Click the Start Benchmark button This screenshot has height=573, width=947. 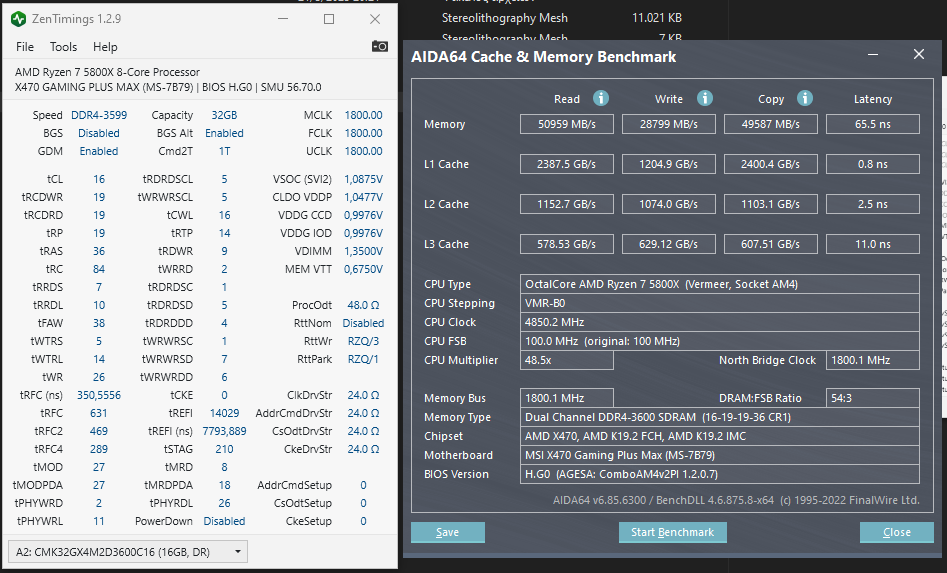pyautogui.click(x=672, y=532)
